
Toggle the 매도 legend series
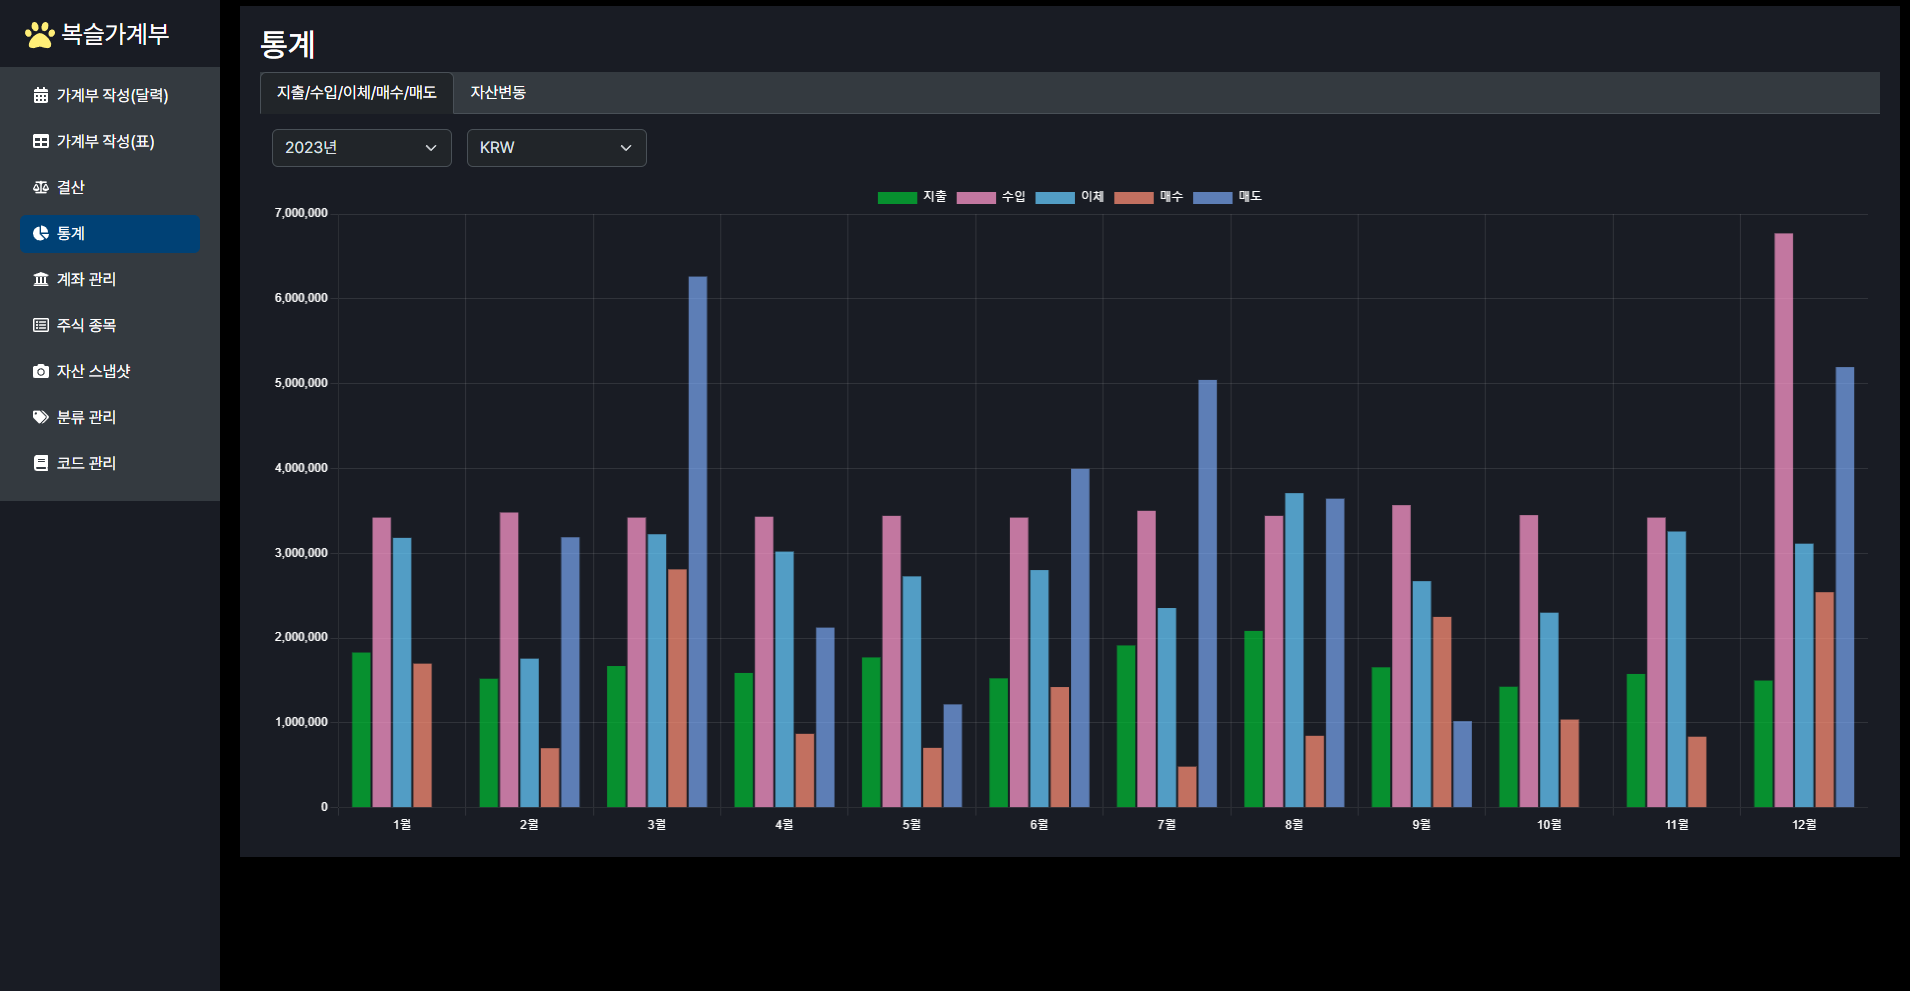(1228, 197)
